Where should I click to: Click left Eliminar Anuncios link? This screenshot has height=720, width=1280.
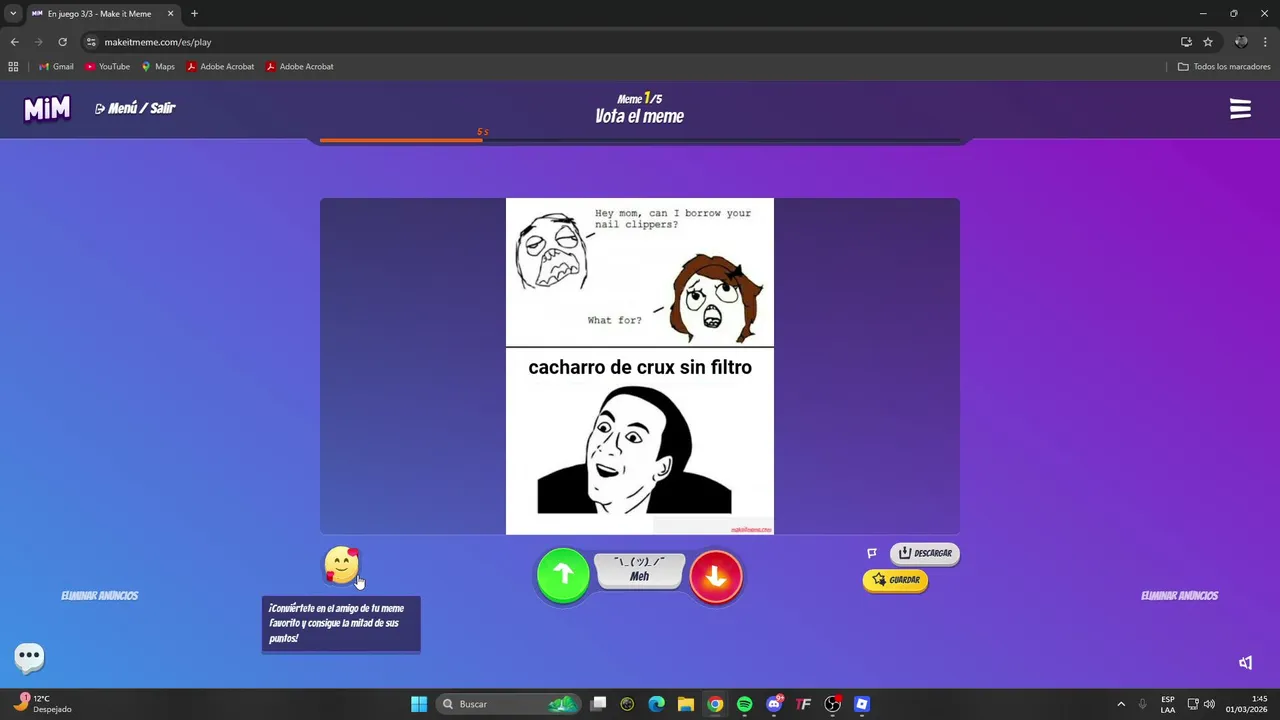click(100, 596)
